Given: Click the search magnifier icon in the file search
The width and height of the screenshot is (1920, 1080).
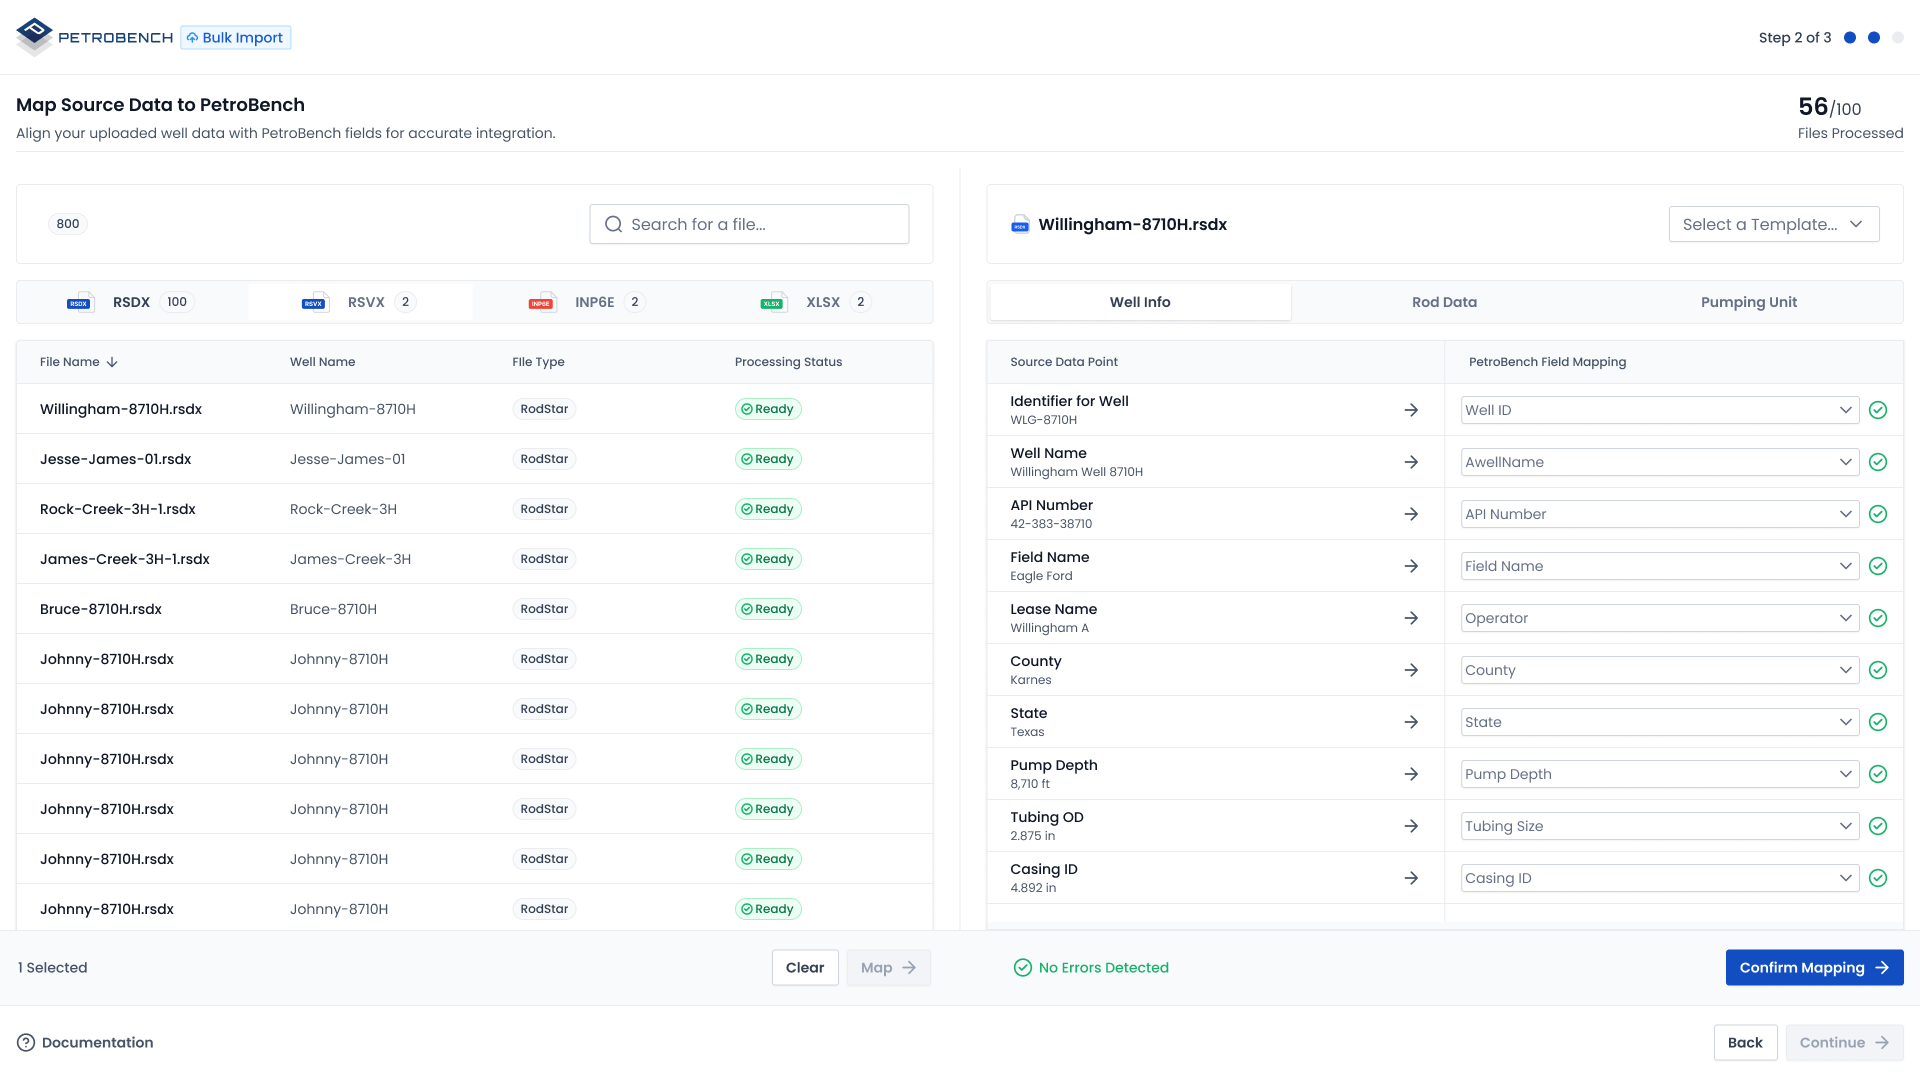Looking at the screenshot, I should [x=613, y=224].
